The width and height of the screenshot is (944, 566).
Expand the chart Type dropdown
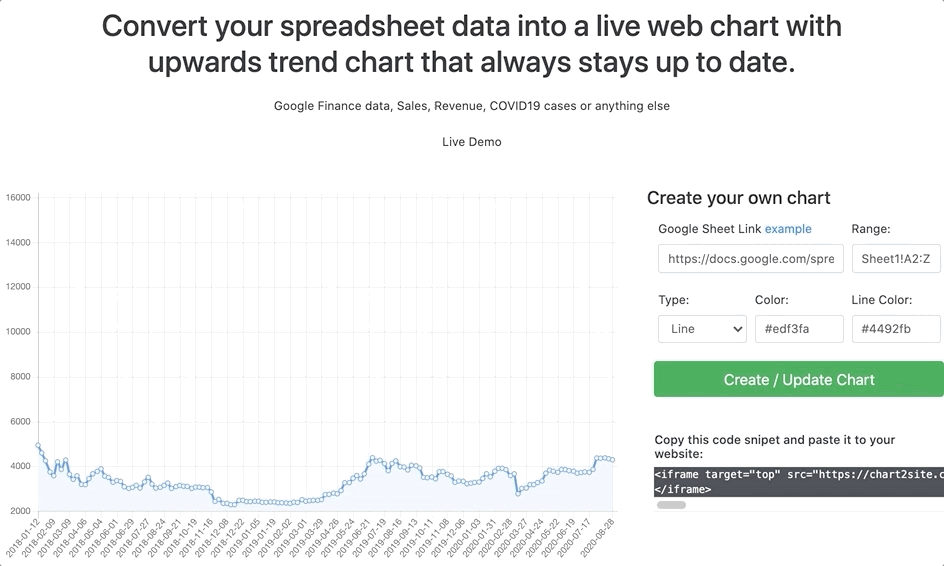pyautogui.click(x=702, y=329)
